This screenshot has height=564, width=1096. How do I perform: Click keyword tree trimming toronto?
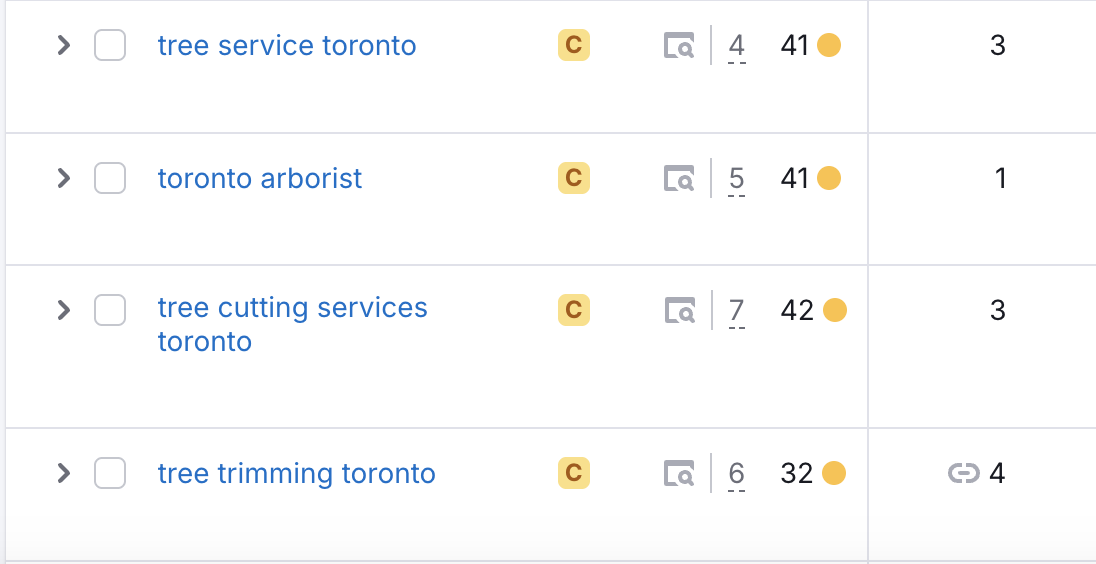click(x=297, y=473)
